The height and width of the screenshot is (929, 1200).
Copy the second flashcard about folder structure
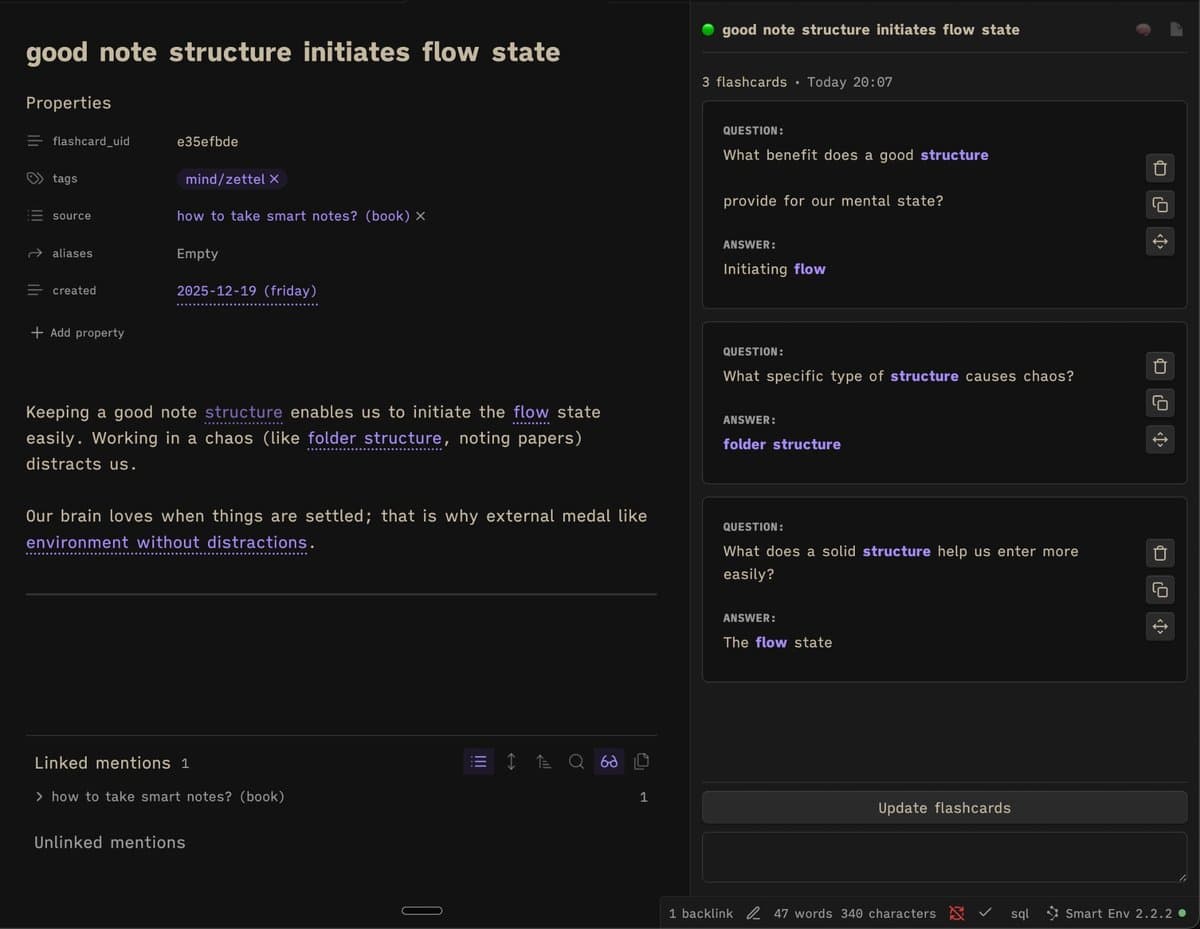[x=1159, y=403]
